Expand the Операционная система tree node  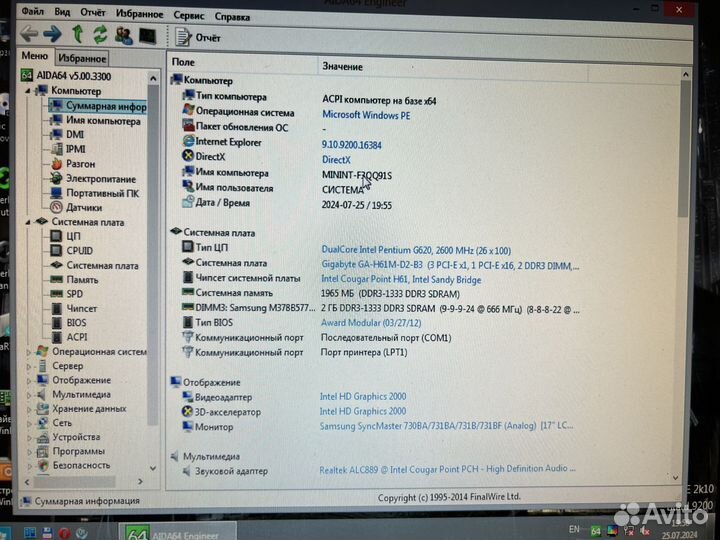click(x=28, y=352)
